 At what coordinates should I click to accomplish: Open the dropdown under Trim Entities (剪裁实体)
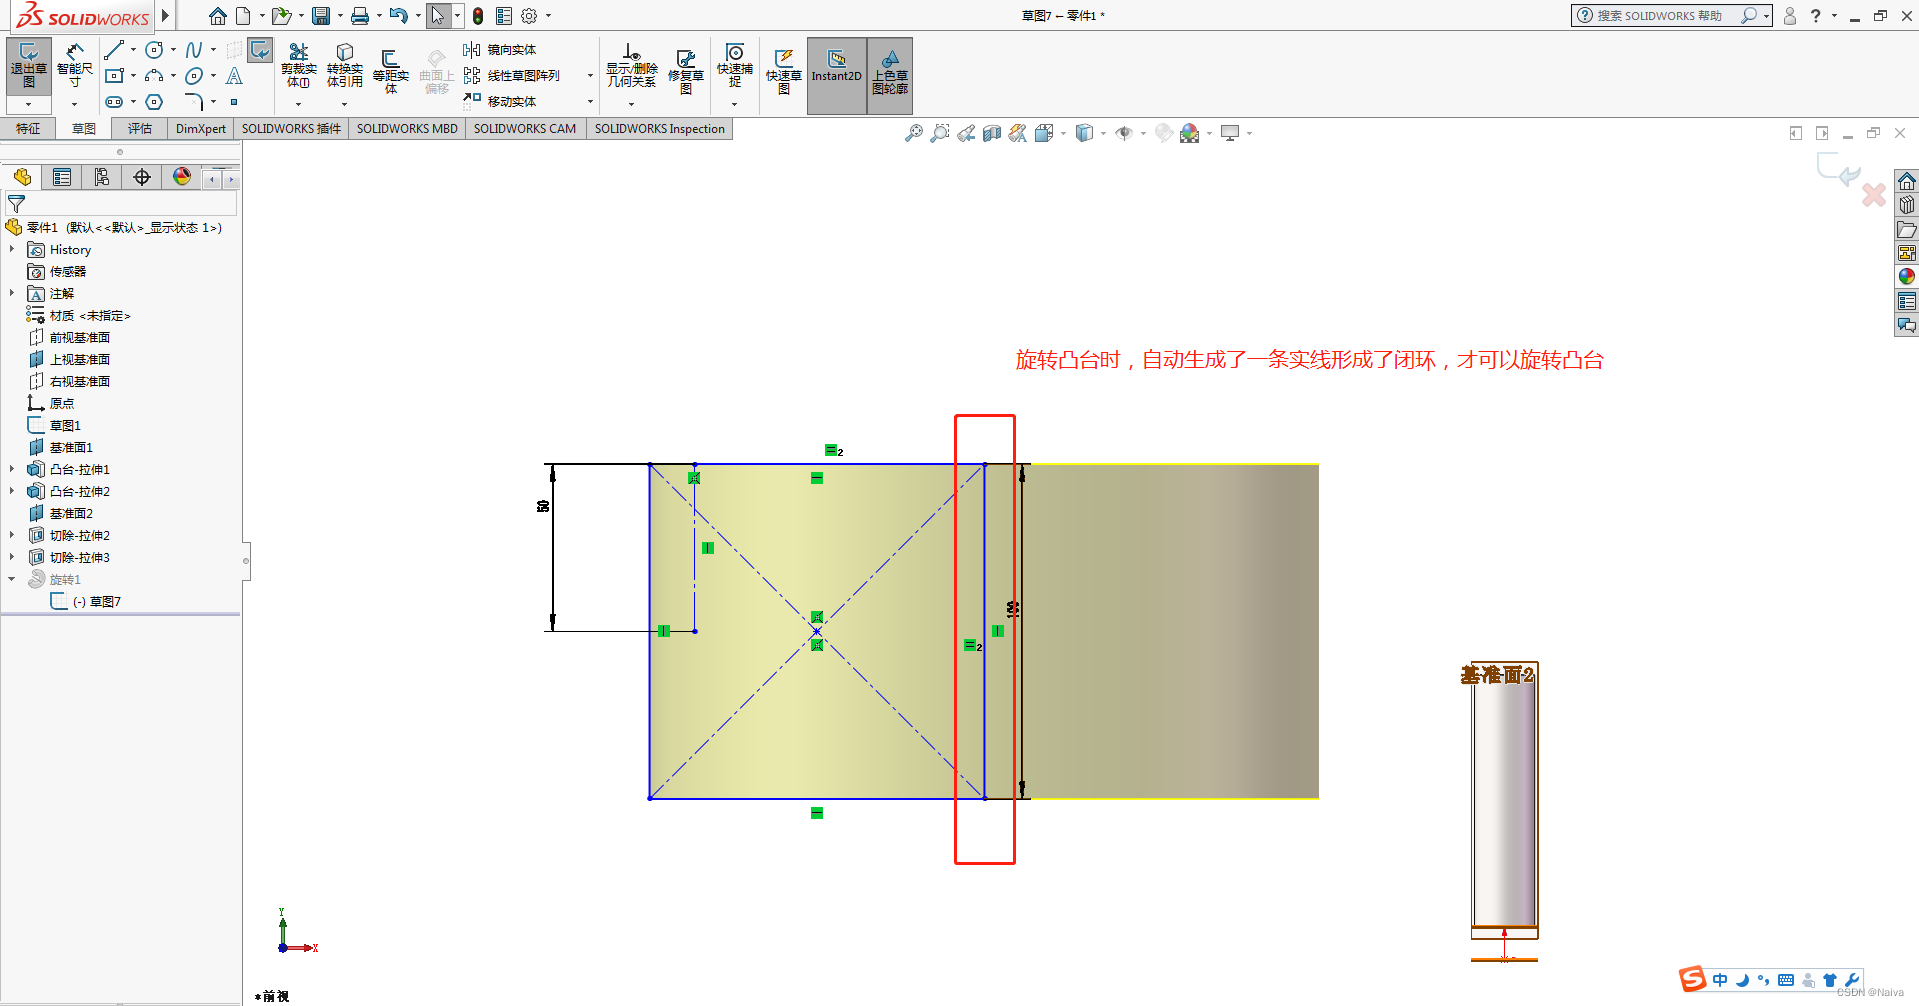298,104
